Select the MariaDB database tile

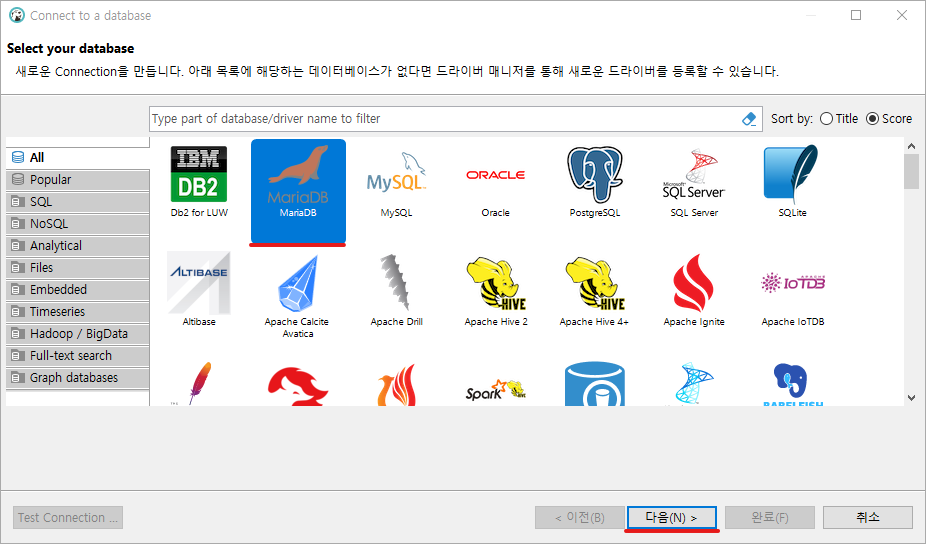point(298,191)
